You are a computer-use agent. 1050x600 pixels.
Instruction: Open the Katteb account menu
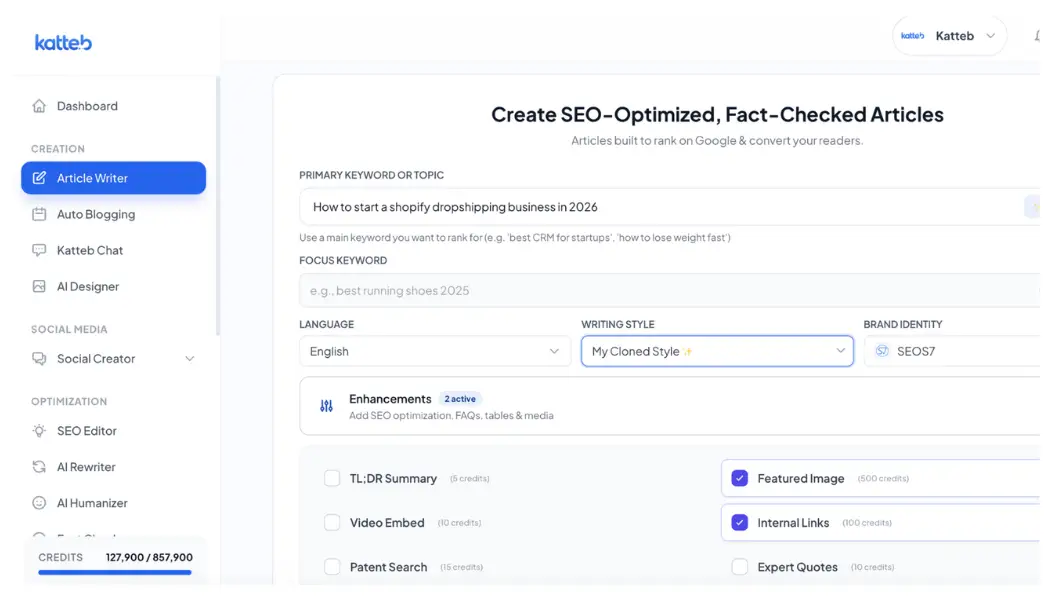tap(949, 35)
